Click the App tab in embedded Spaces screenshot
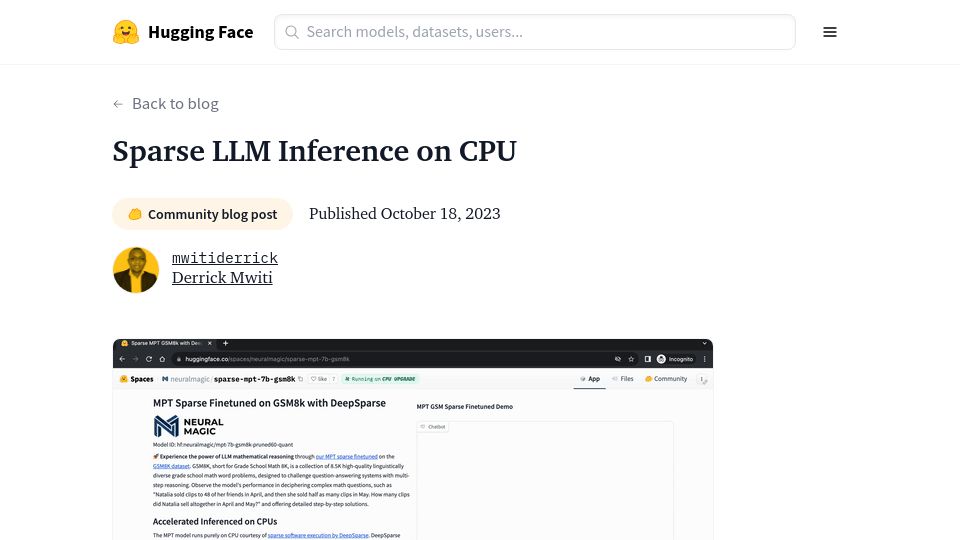The width and height of the screenshot is (960, 540). pos(590,379)
